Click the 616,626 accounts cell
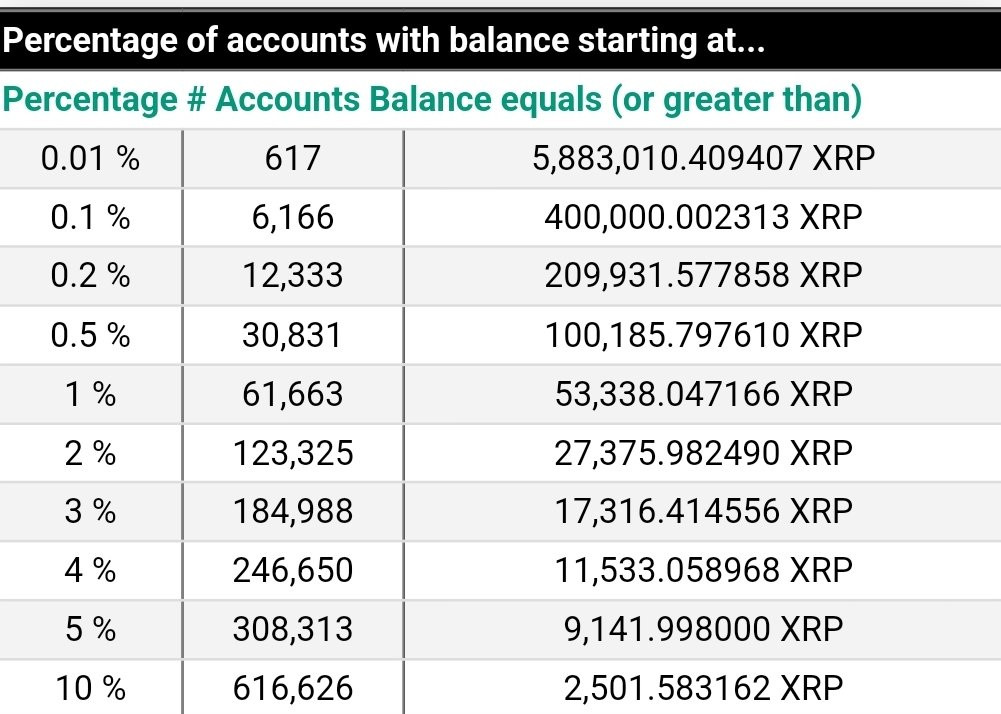The height and width of the screenshot is (714, 1001). click(293, 688)
